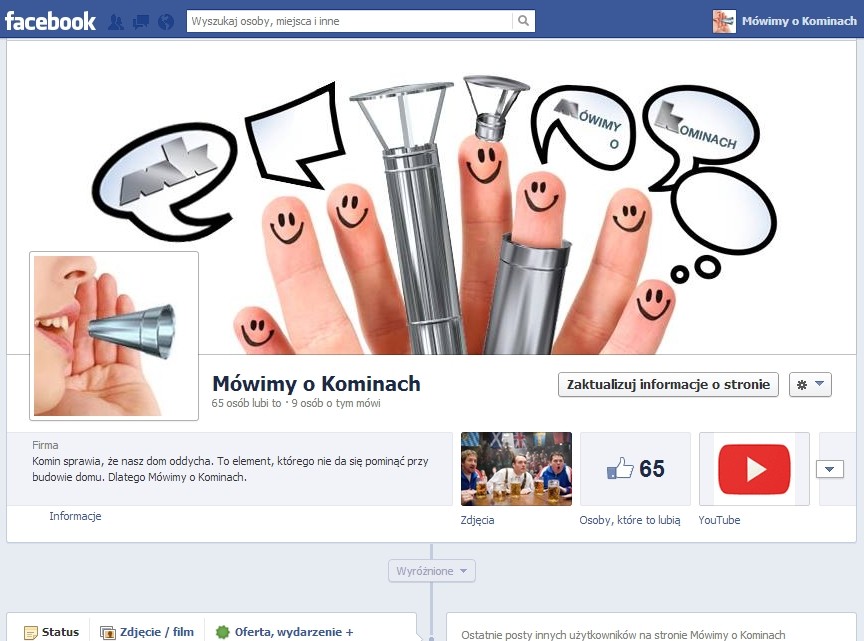Click the green offer badge icon
Viewport: 864px width, 641px height.
point(223,632)
